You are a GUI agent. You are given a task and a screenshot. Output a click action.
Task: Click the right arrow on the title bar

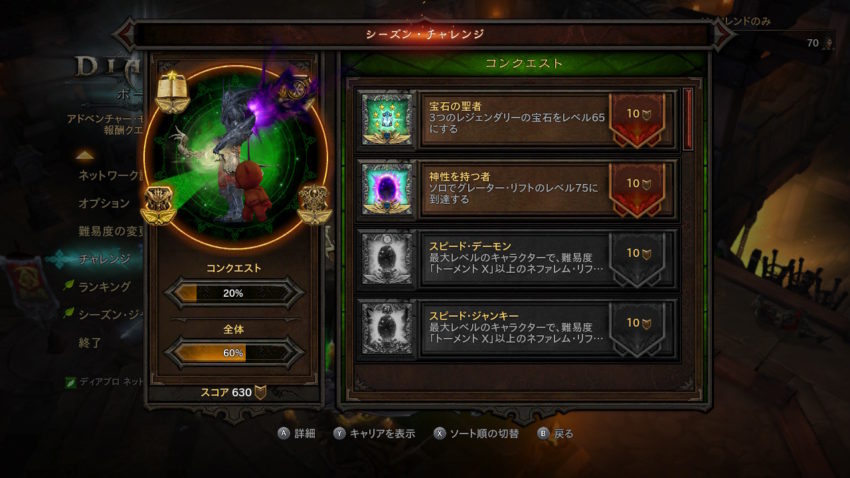coord(723,34)
